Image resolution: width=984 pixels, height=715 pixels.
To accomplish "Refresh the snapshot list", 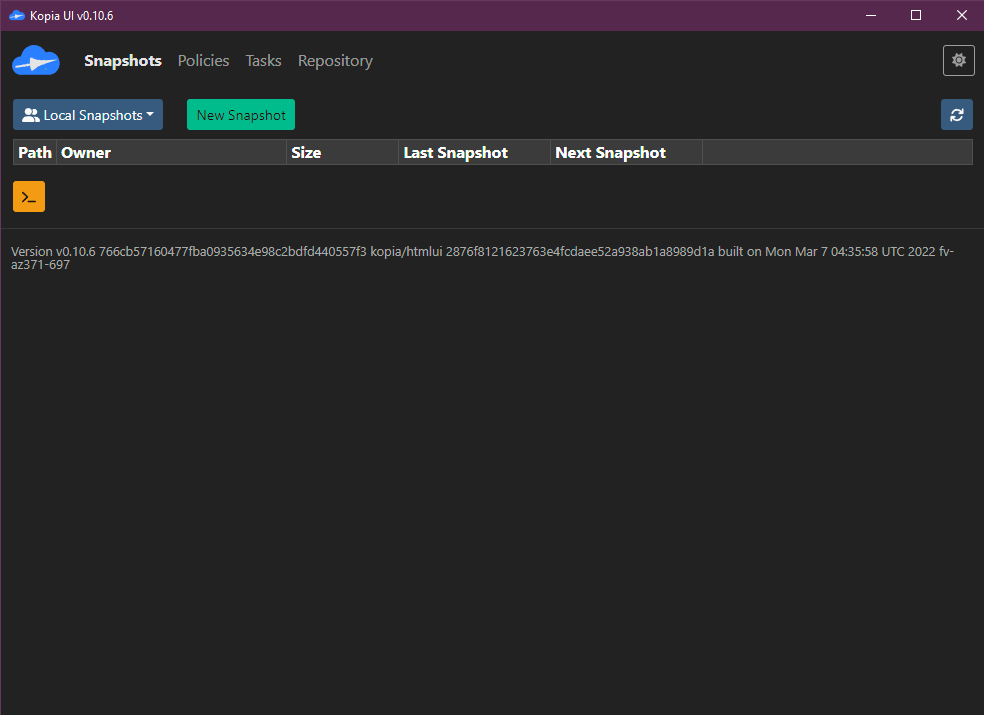I will coord(956,115).
